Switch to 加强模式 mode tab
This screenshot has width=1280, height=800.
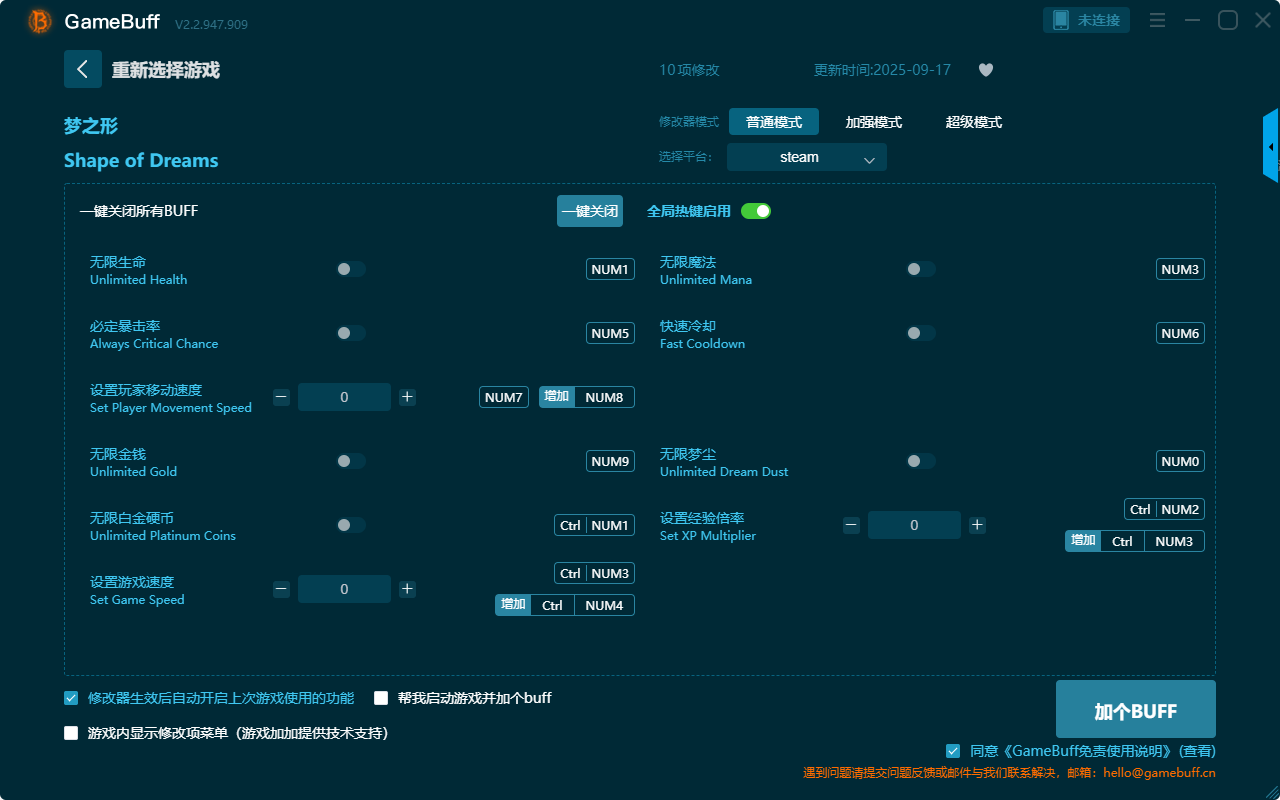874,122
